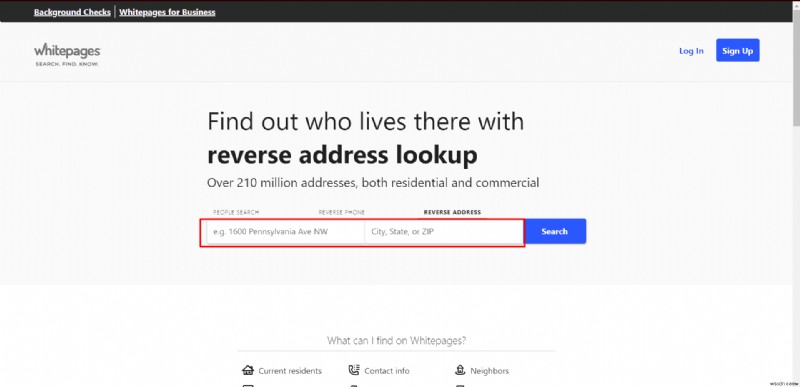This screenshot has width=800, height=387.
Task: Open the Background Checks link
Action: [72, 12]
